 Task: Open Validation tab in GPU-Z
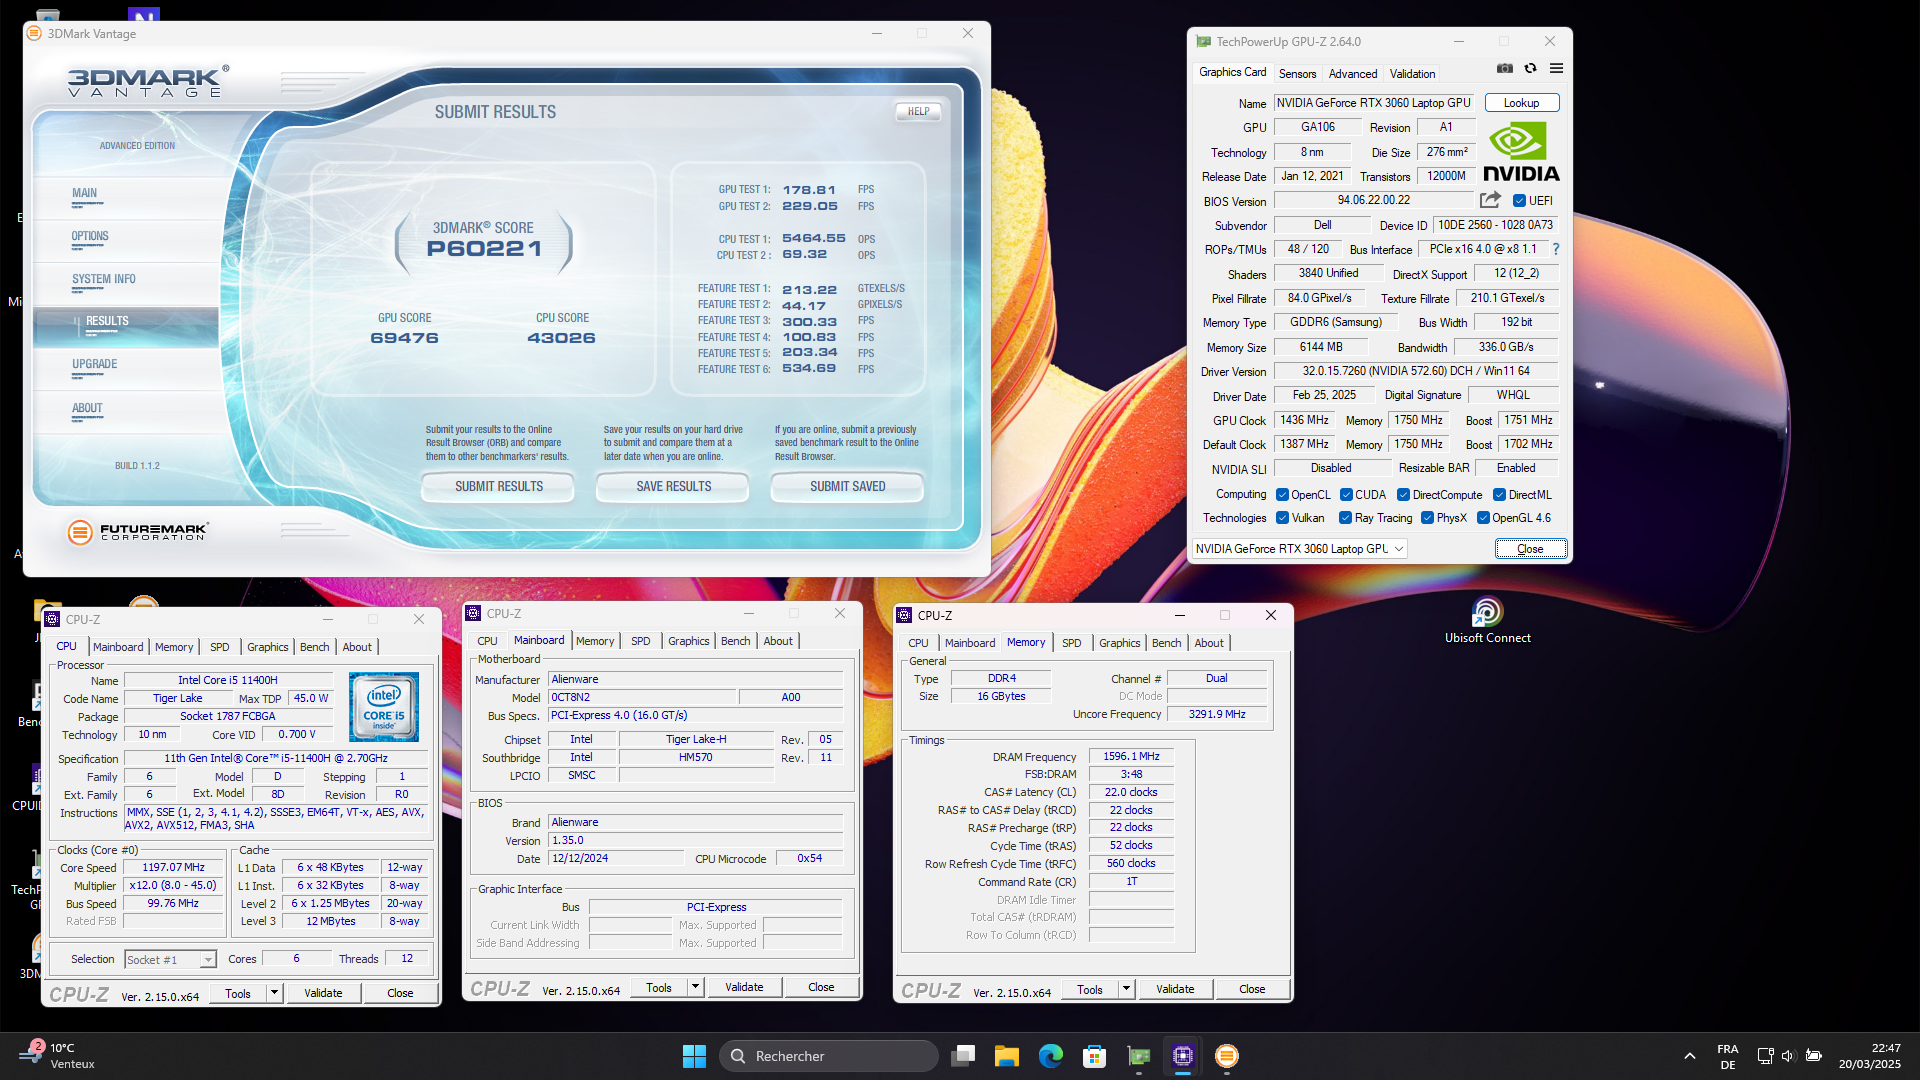click(x=1412, y=74)
